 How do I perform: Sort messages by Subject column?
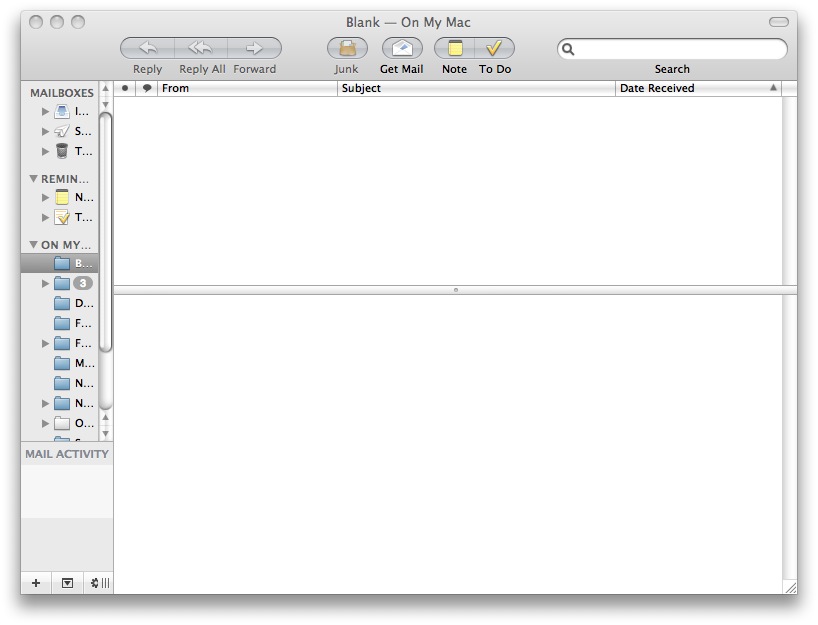click(x=476, y=88)
